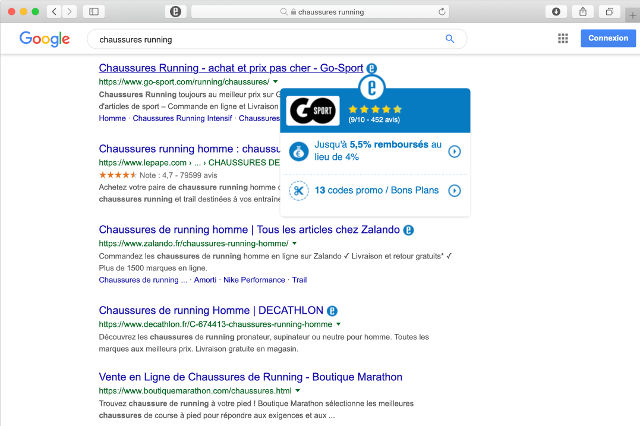This screenshot has width=640, height=426.
Task: Click the Amorti sitelink under Zalando
Action: 205,280
